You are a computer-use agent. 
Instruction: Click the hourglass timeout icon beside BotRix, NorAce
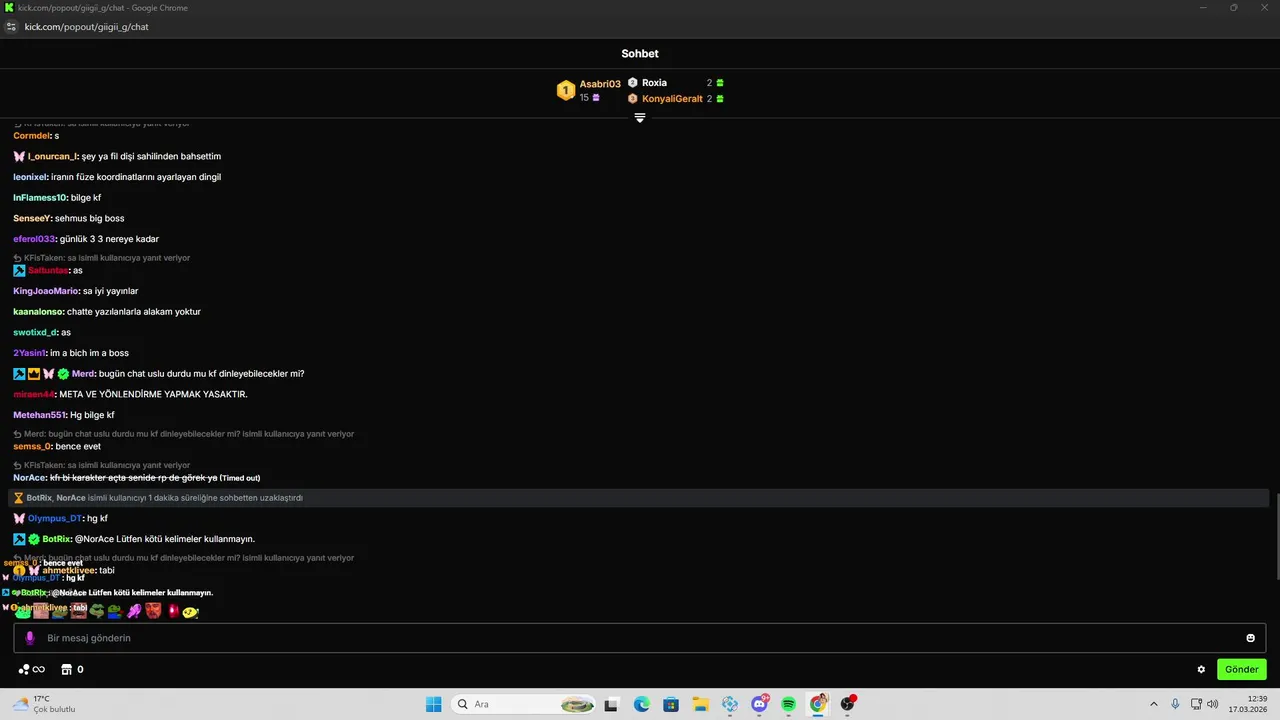click(18, 498)
